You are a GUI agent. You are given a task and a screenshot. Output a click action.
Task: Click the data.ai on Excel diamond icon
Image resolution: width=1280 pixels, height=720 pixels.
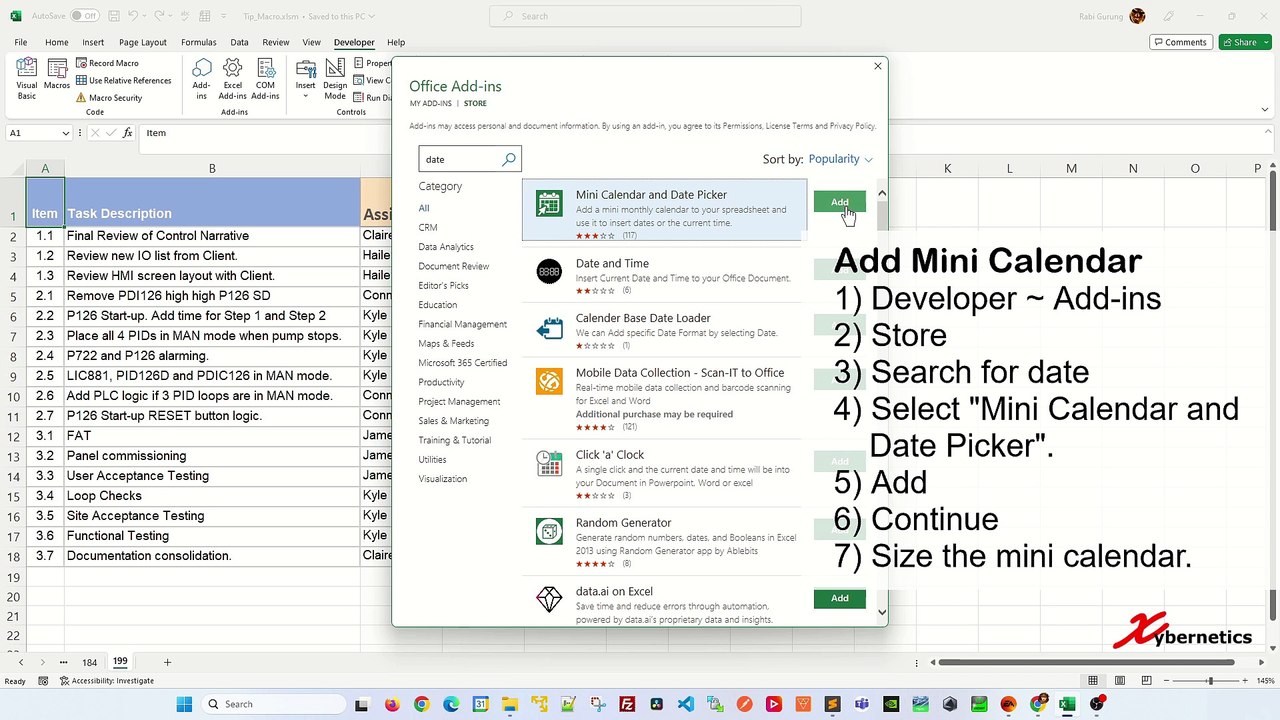click(x=549, y=599)
